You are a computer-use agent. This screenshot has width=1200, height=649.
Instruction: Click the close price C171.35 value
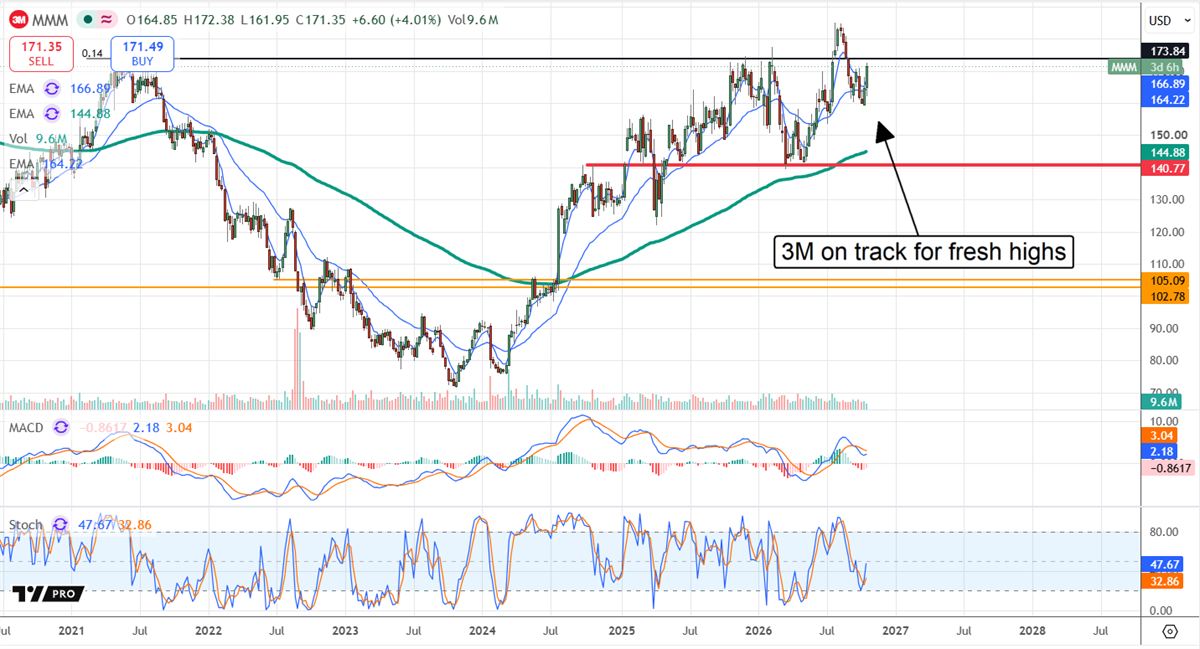[x=319, y=19]
